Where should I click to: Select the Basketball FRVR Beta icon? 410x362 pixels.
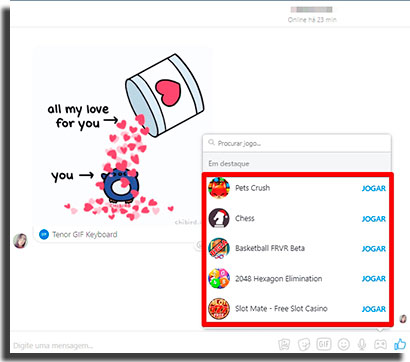(x=219, y=248)
